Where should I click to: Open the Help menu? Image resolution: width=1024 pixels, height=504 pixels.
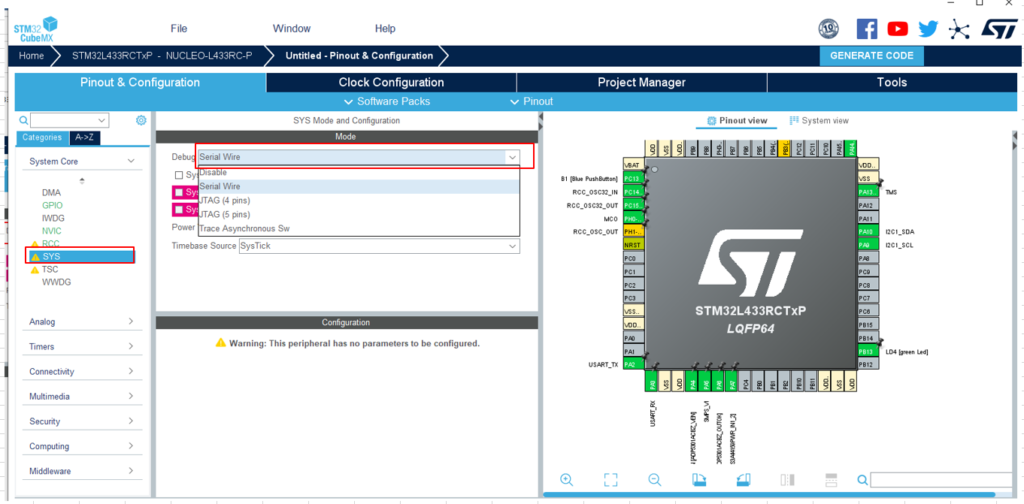tap(385, 29)
